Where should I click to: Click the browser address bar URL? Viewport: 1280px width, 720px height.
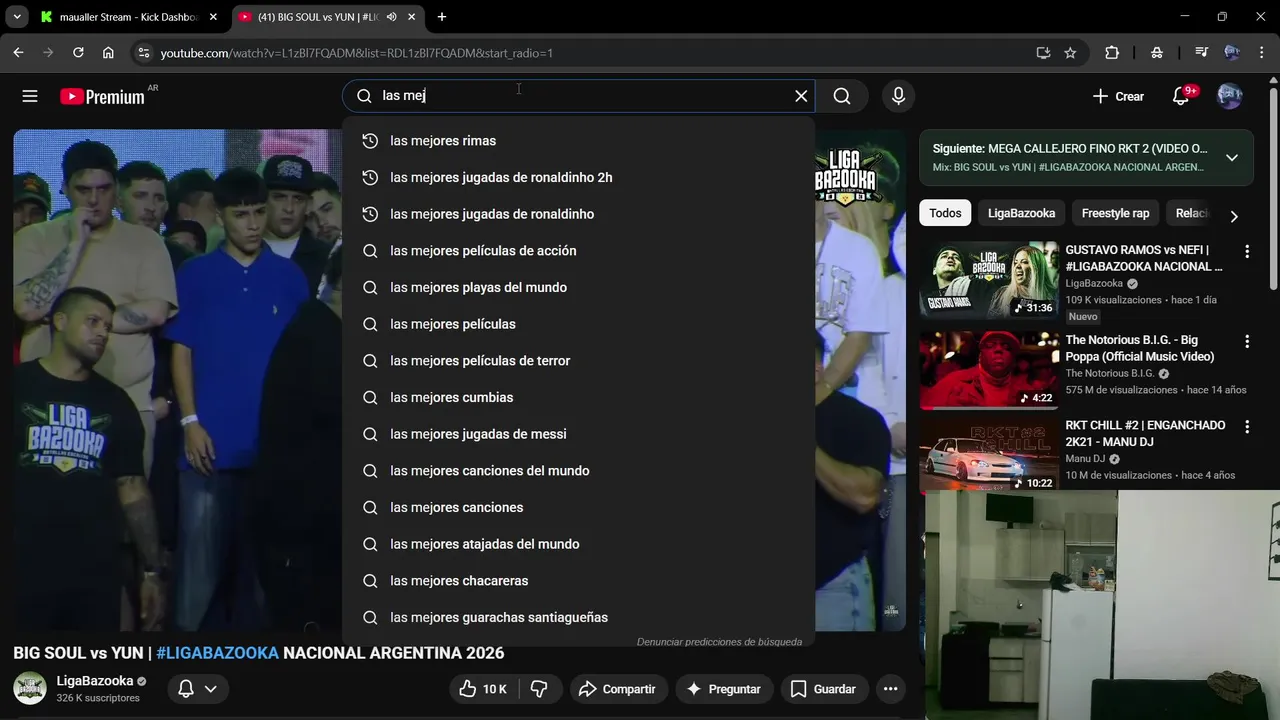pyautogui.click(x=356, y=53)
